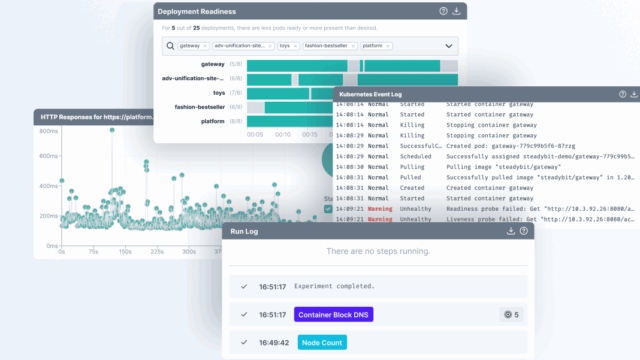Click the 00:10 time axis label
640x360 pixels.
282,135
